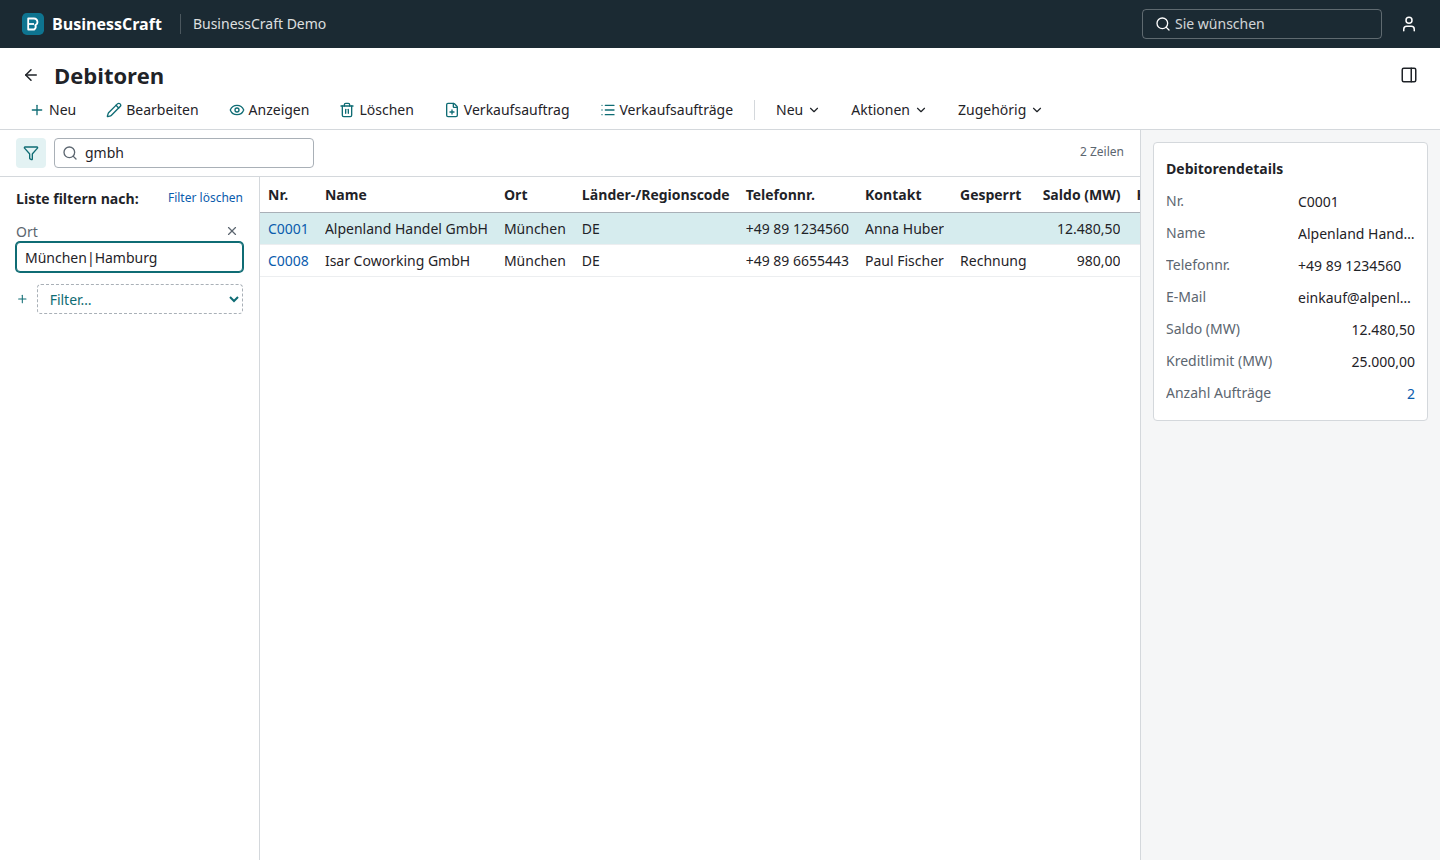Toggle the filter pane funnel icon

(31, 153)
